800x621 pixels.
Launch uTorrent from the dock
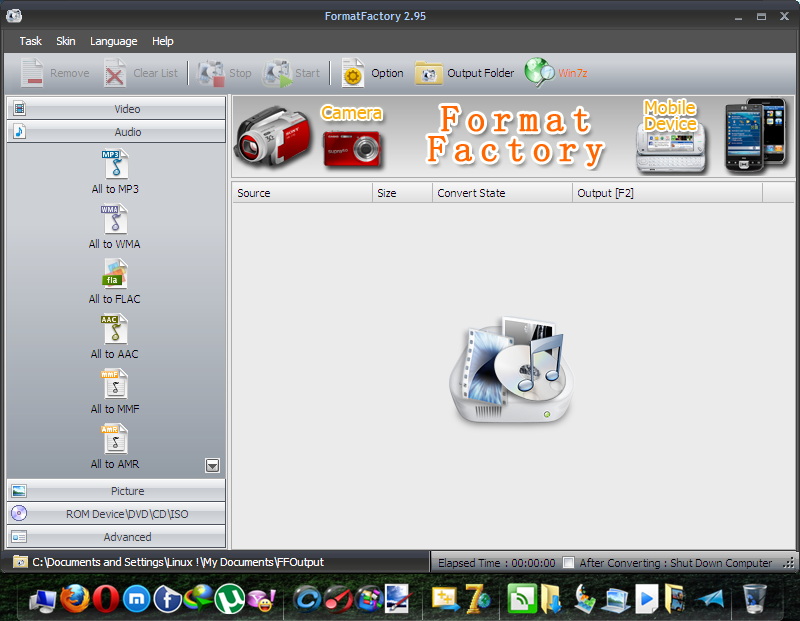pos(230,598)
